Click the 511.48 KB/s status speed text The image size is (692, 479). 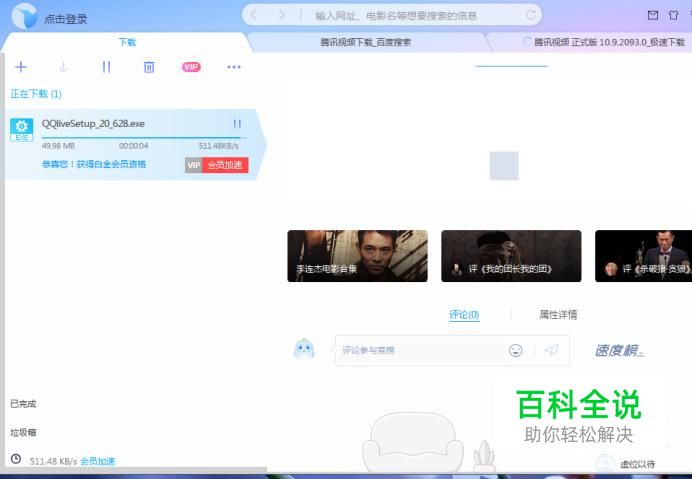[53, 461]
